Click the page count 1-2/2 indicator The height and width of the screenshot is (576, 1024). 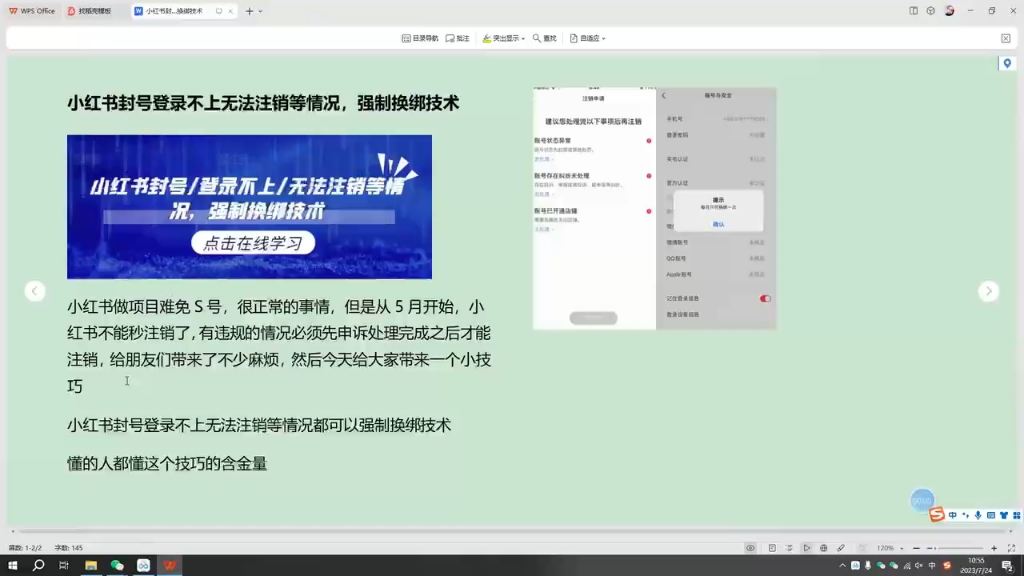(25, 548)
